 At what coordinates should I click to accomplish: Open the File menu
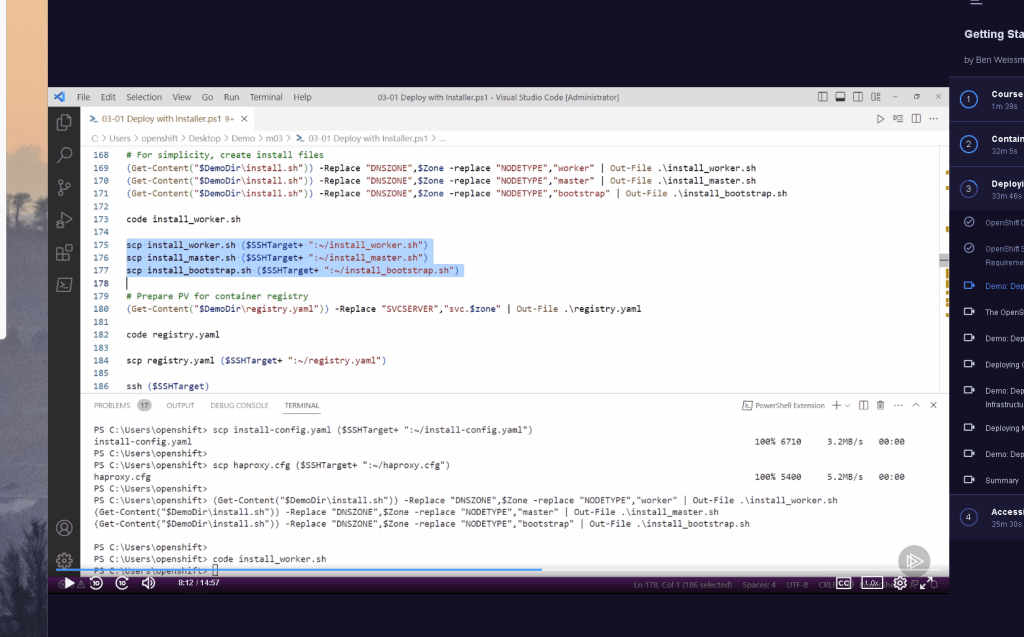coord(84,97)
